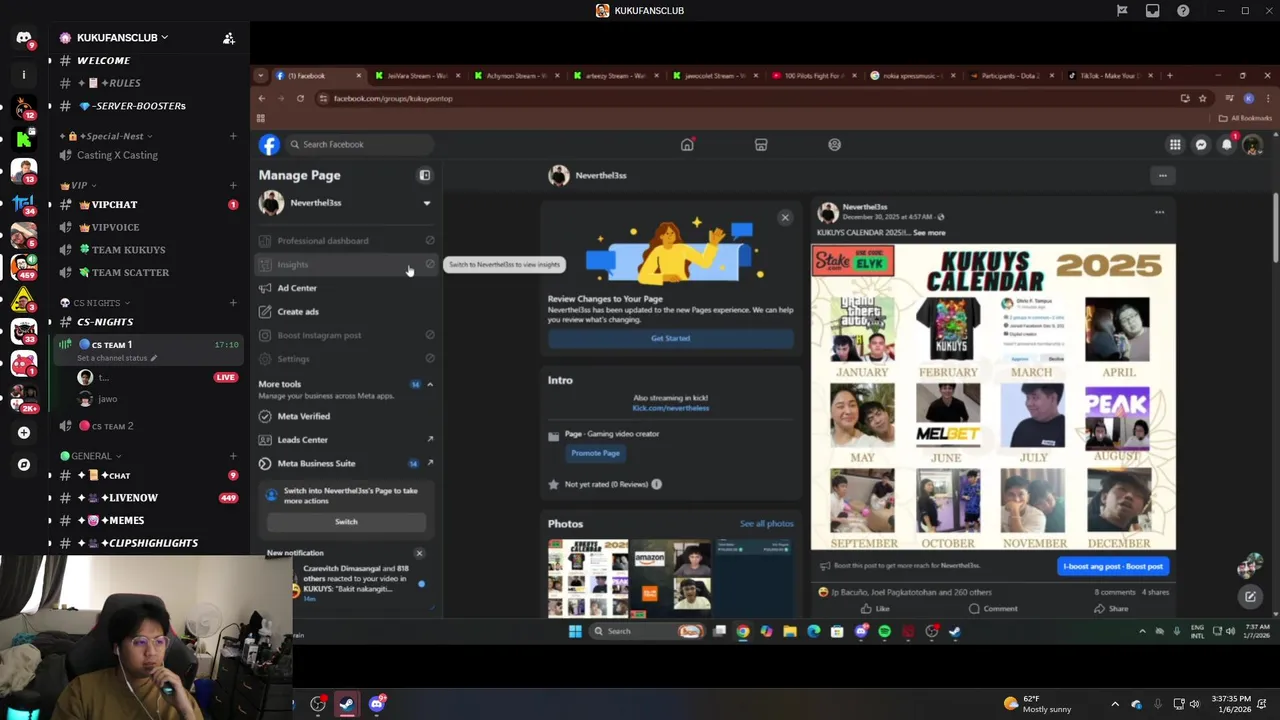Open Kukuys calendar photo thumbnail in Photos

pos(588,578)
